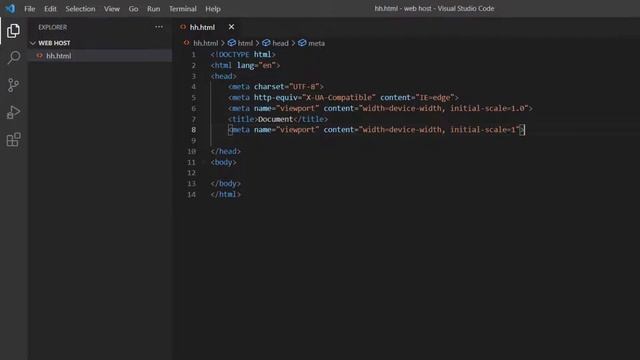640x360 pixels.
Task: Click the head breadcrumb symbol icon
Action: 266,43
